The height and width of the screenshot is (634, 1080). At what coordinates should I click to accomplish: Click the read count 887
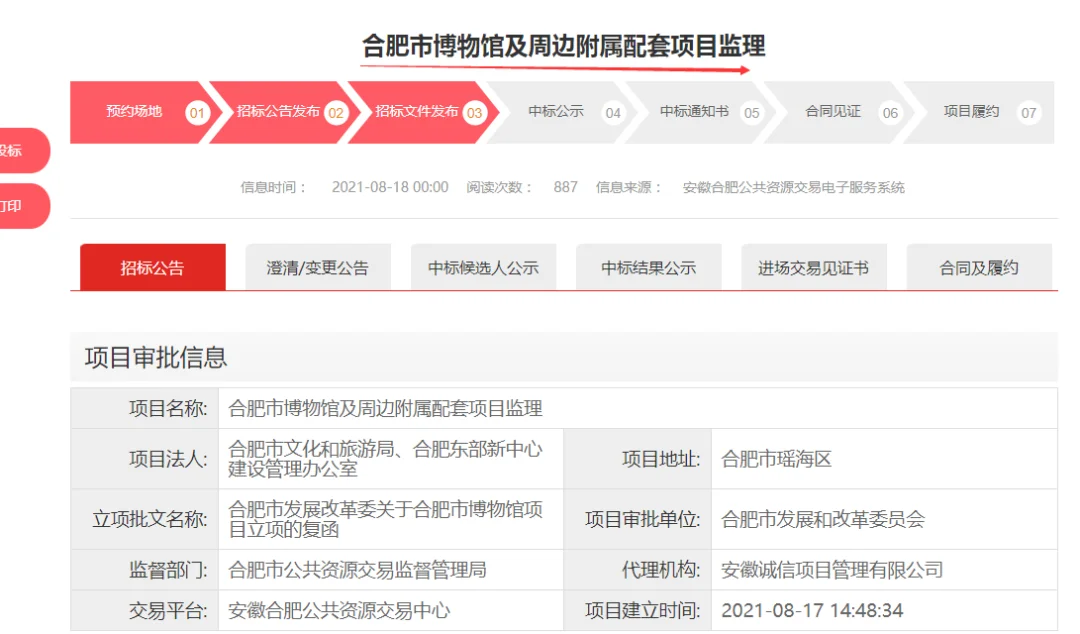565,187
